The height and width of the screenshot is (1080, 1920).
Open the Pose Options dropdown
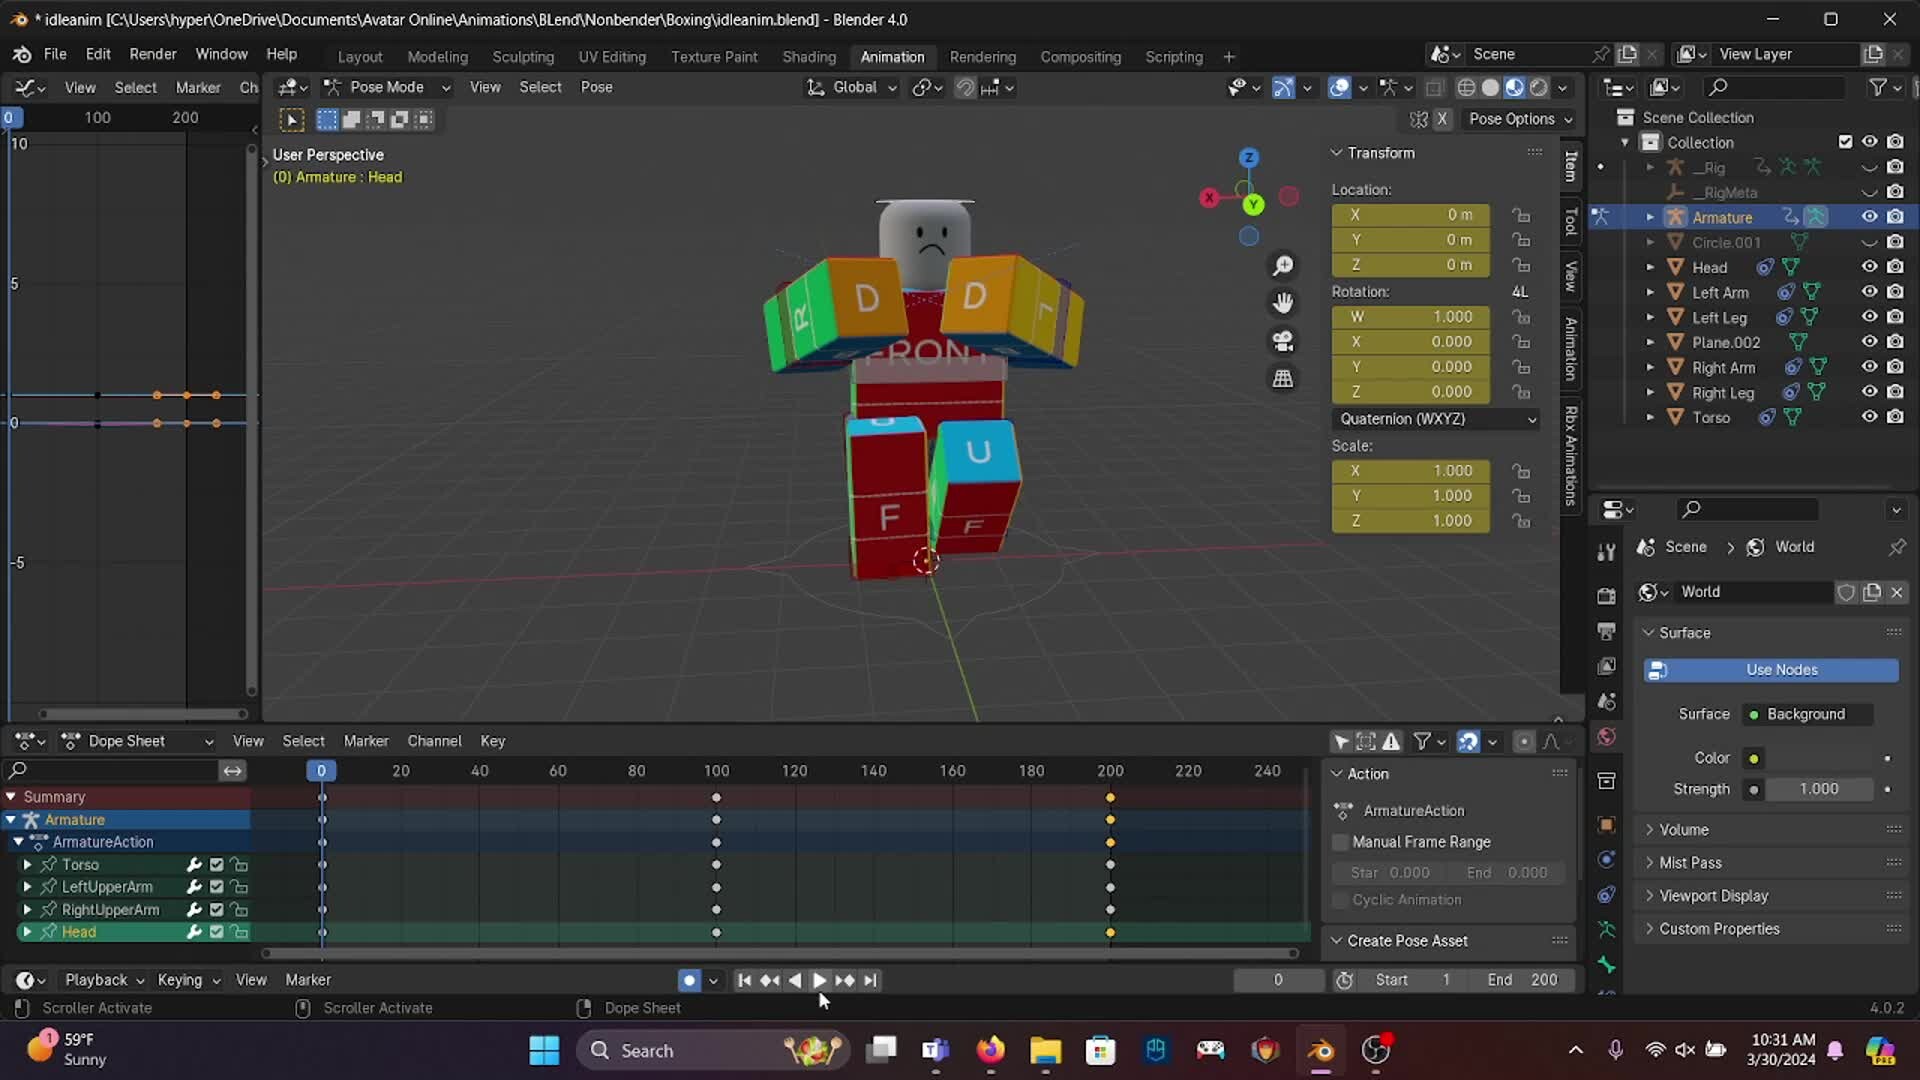[1518, 119]
